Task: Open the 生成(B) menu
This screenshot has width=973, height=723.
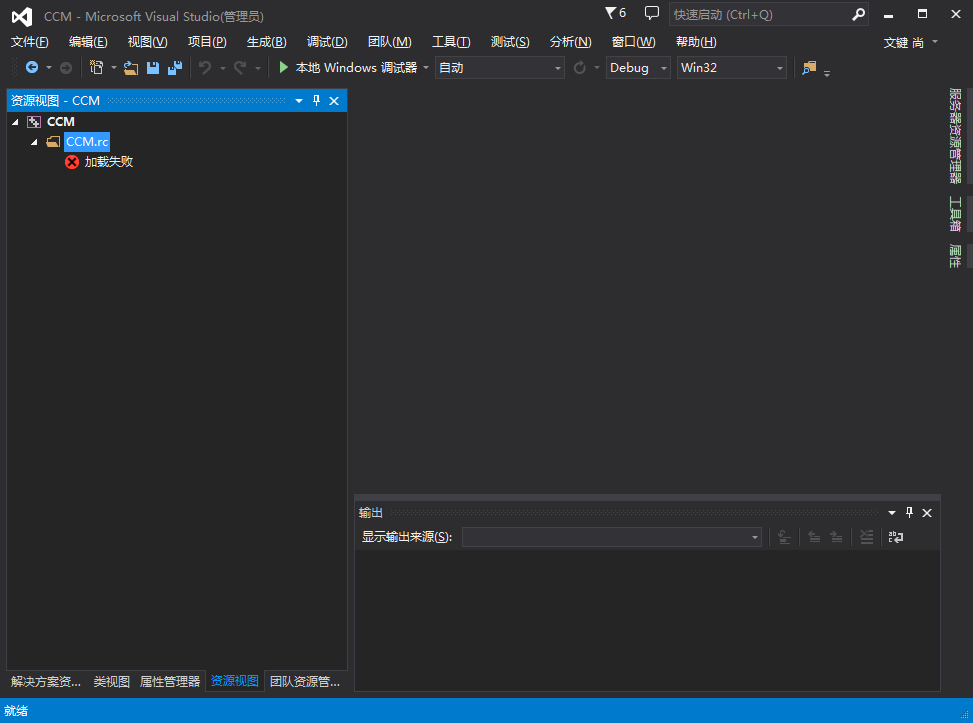Action: (267, 42)
